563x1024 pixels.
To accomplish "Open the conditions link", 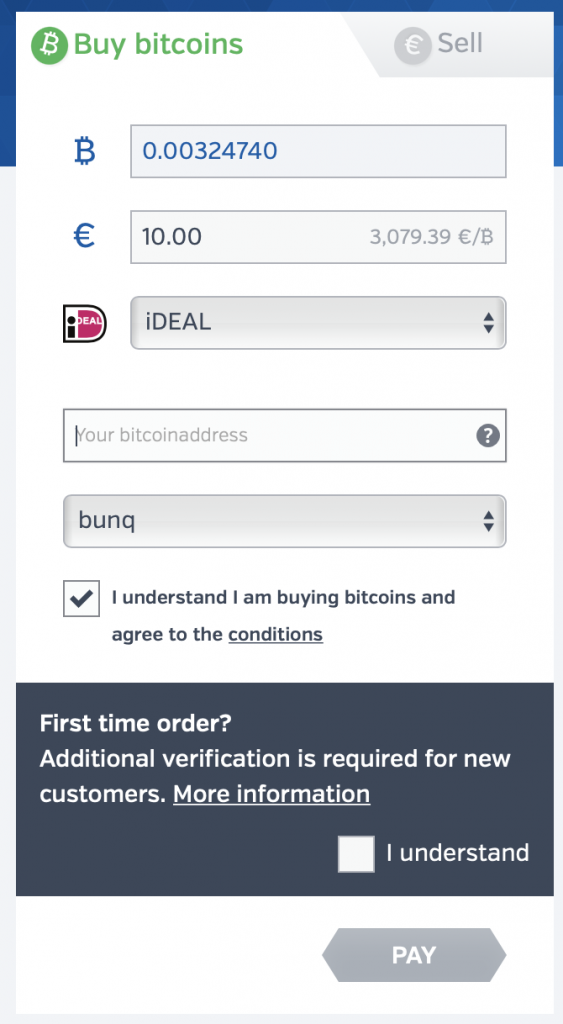I will point(276,635).
